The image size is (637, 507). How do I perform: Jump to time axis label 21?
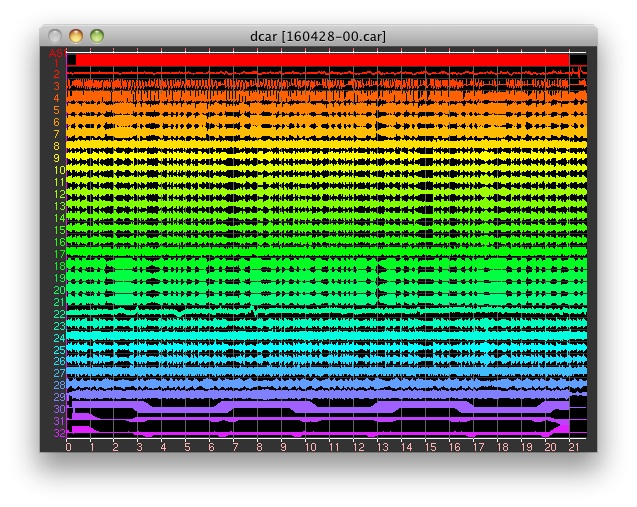(x=574, y=447)
